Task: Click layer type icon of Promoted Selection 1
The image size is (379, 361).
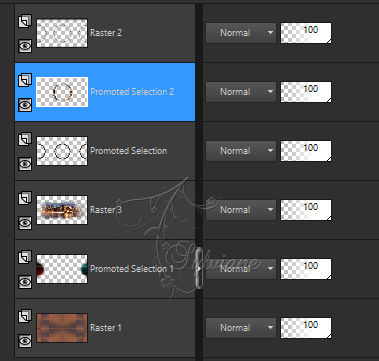Action: click(x=25, y=257)
